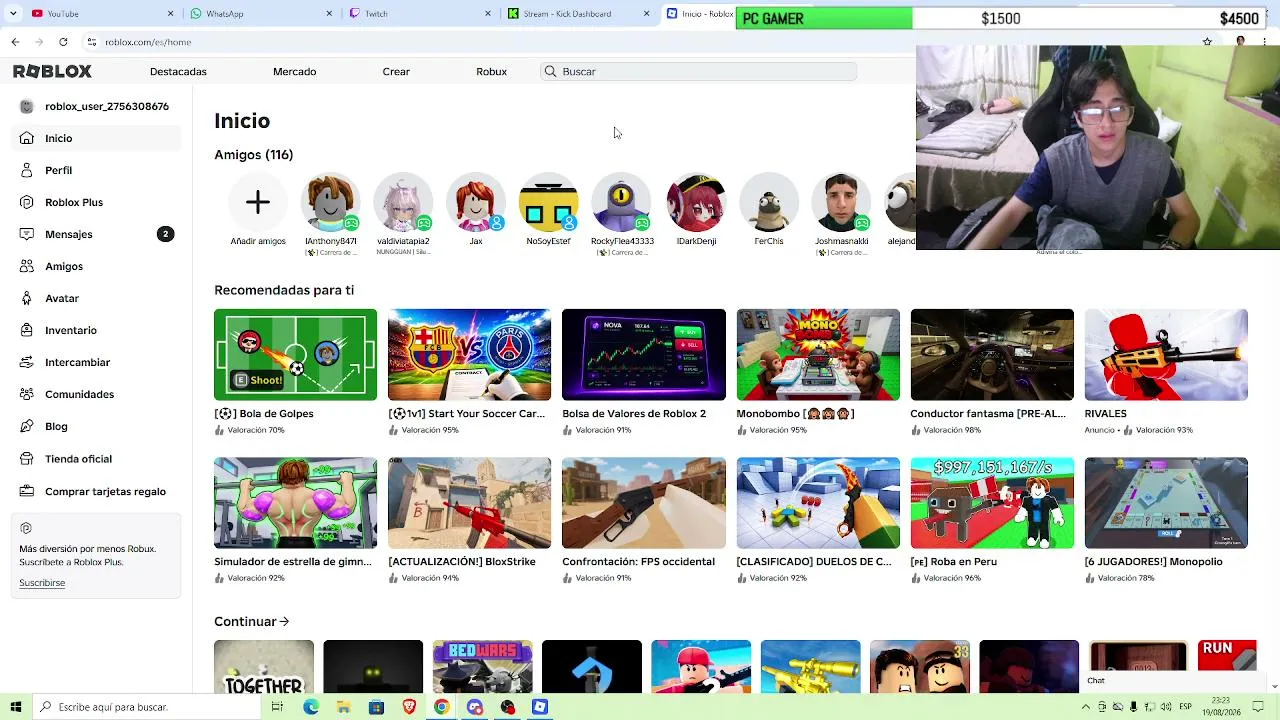Click the Añadir amigos plus icon
Viewport: 1280px width, 720px height.
coord(258,203)
